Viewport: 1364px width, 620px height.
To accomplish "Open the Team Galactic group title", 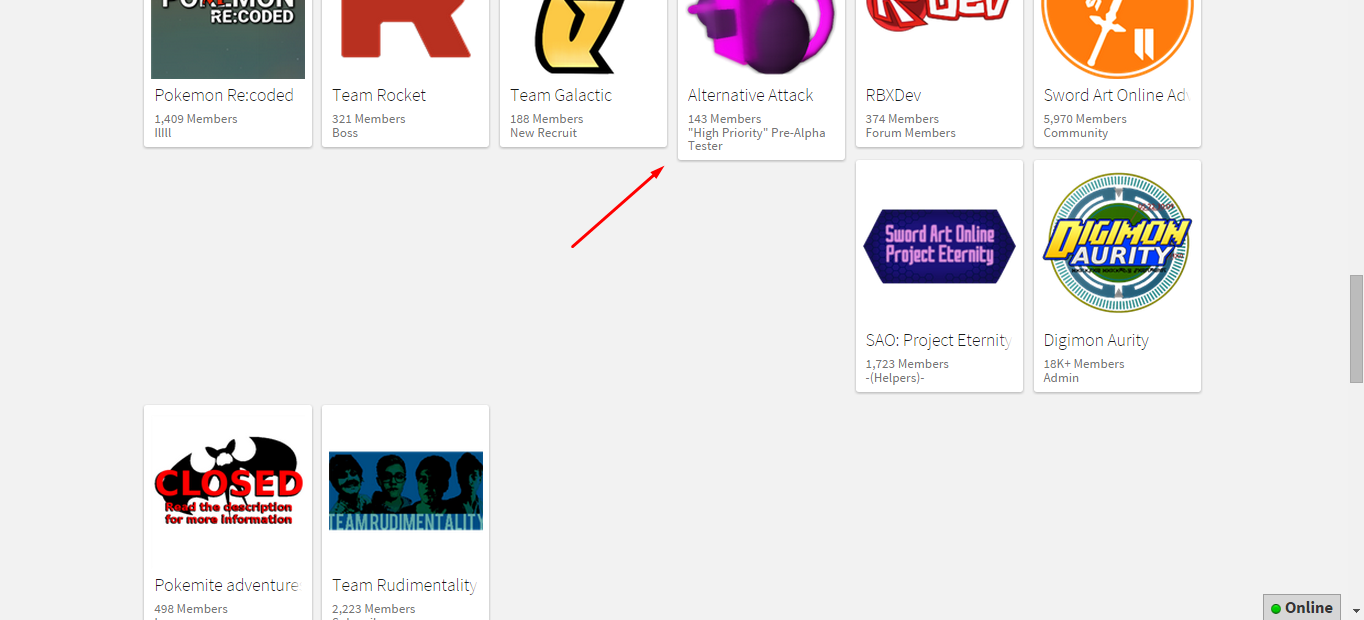I will [x=561, y=95].
